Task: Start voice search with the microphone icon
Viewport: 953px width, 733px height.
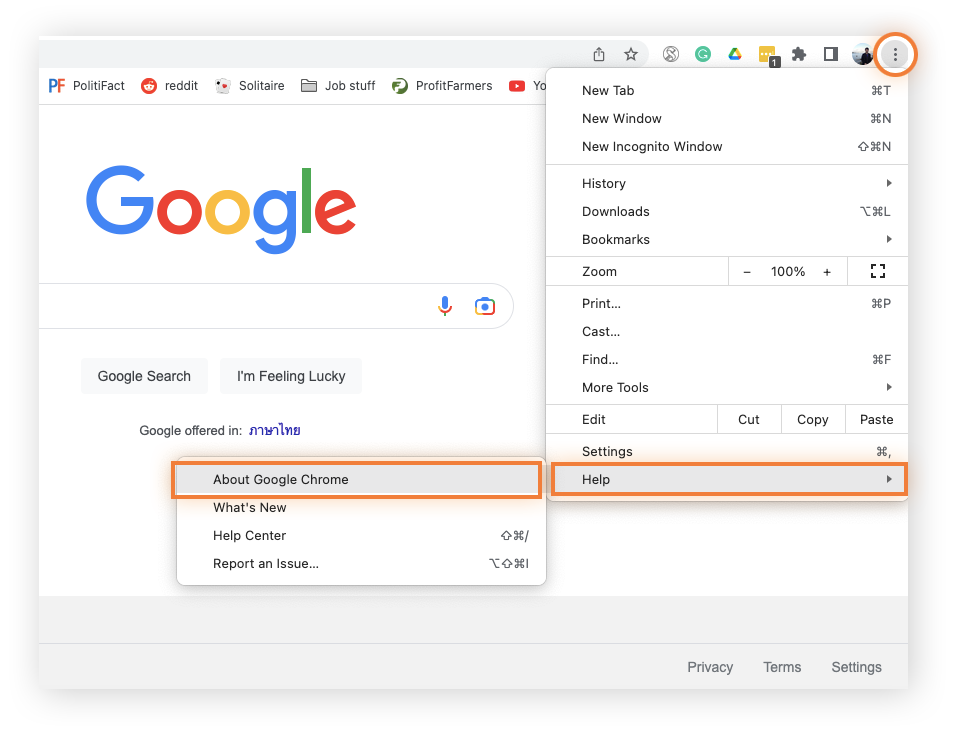Action: (x=444, y=306)
